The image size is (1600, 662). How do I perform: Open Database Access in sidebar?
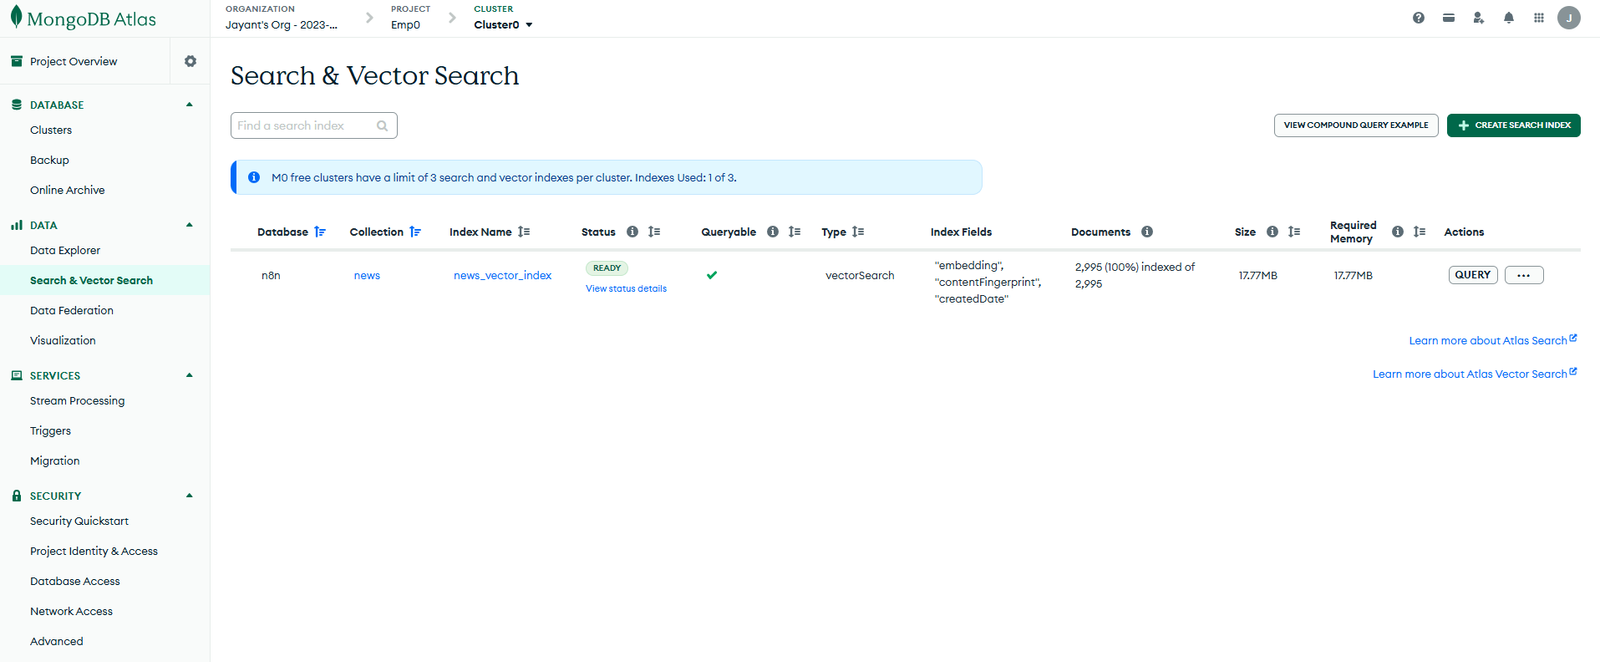75,581
